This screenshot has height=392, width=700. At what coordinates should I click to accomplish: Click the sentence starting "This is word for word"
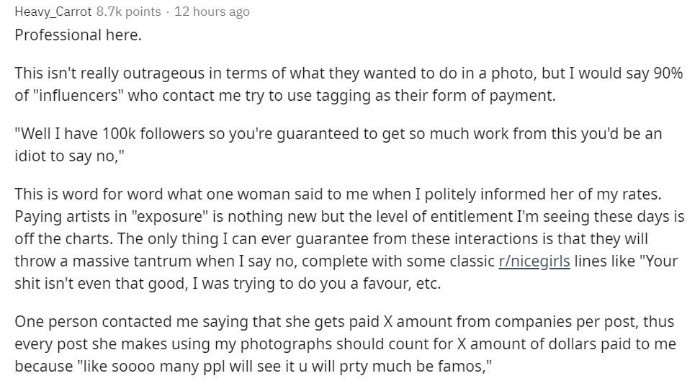pyautogui.click(x=338, y=194)
